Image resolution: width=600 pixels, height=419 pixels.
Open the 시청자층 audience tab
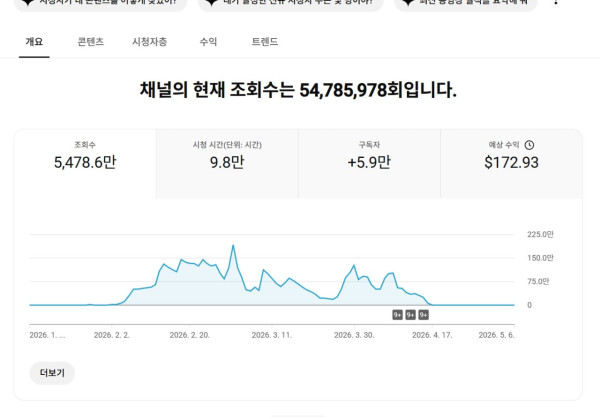pyautogui.click(x=150, y=42)
